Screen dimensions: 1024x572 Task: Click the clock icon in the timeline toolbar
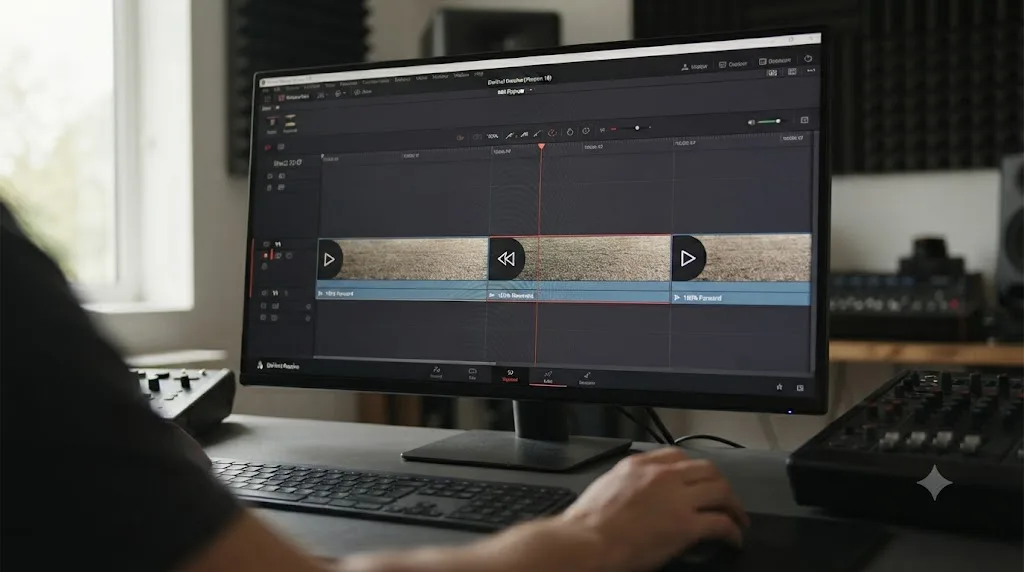coord(586,131)
